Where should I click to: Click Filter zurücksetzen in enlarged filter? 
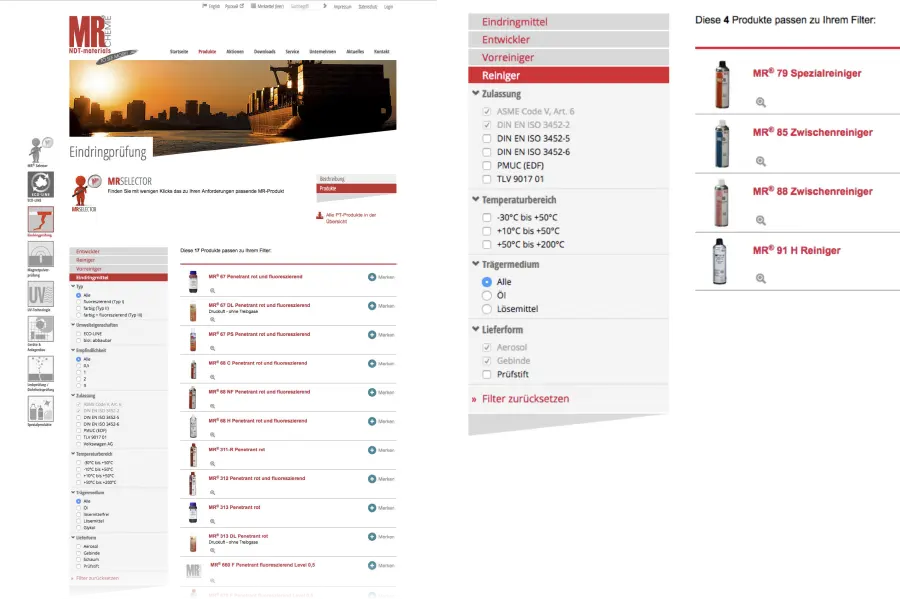click(525, 398)
